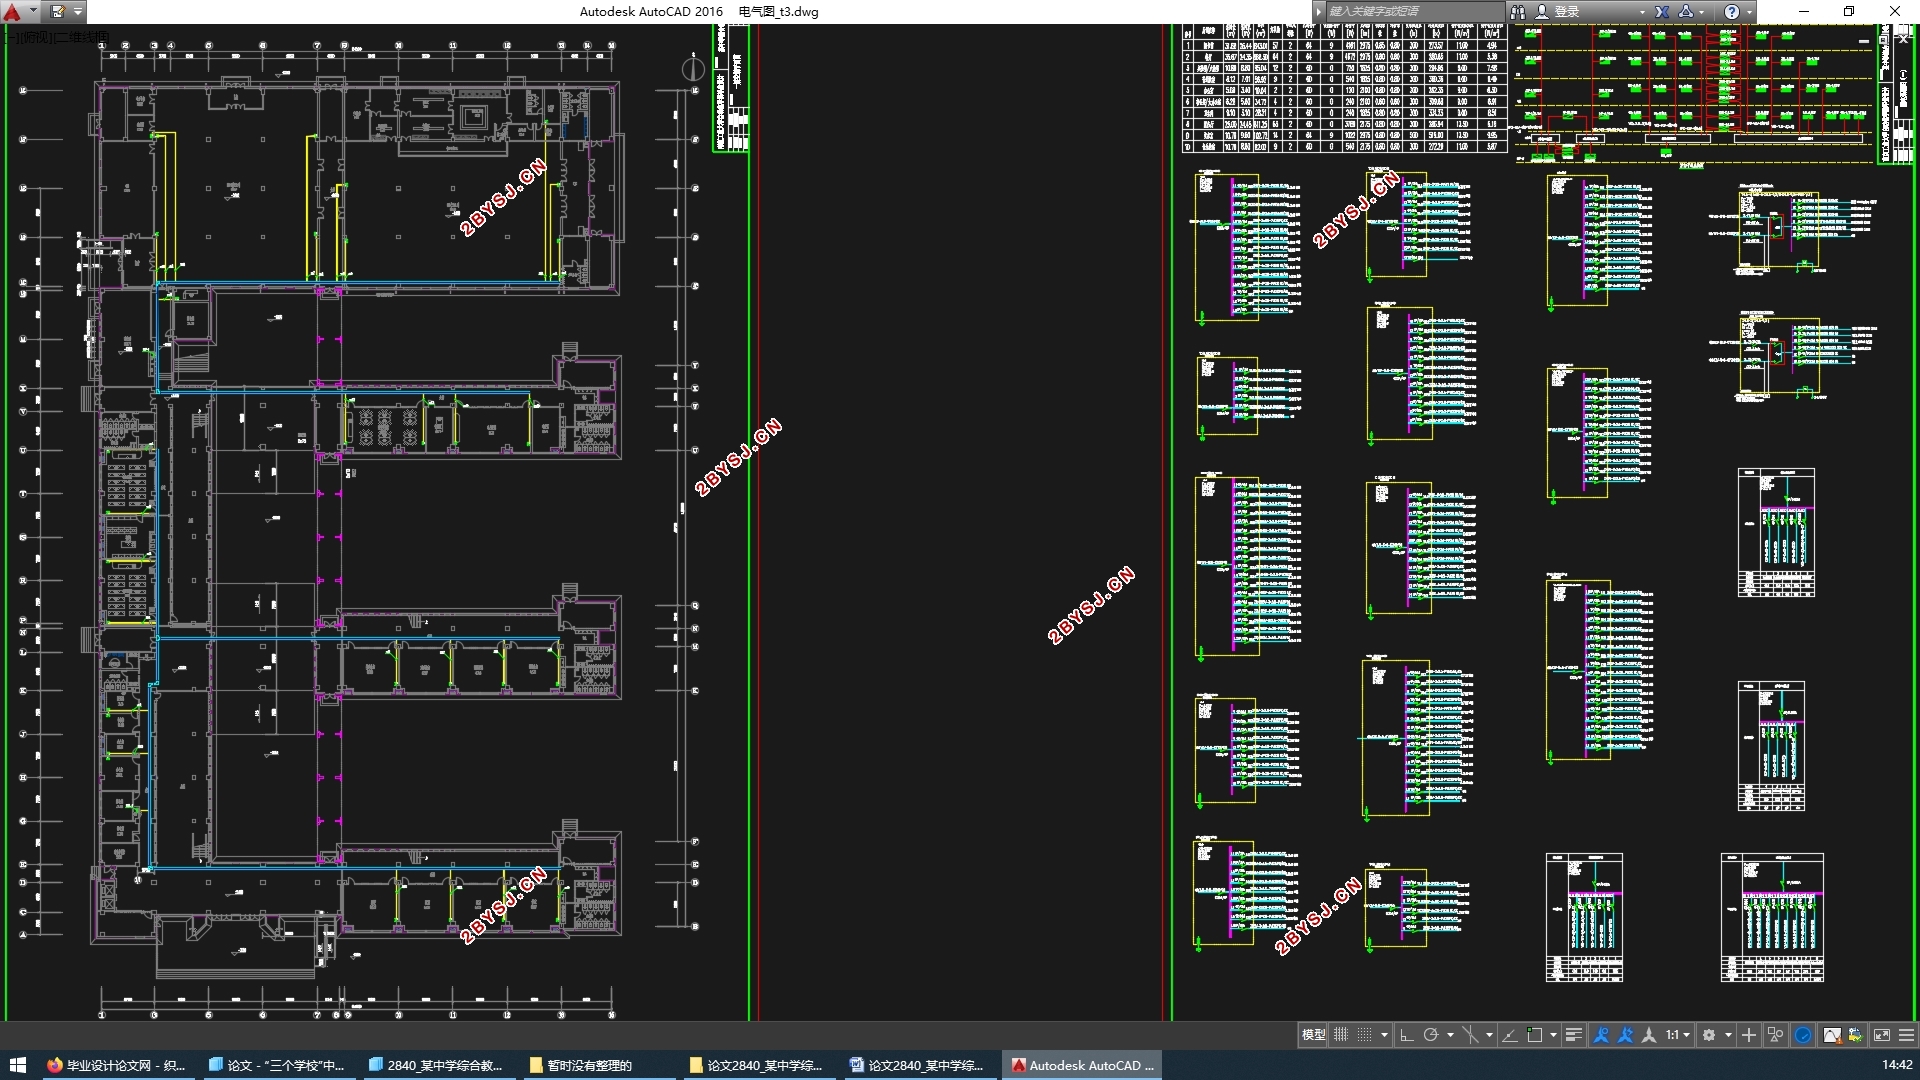Click the binoculars search icon
This screenshot has height=1080, width=1920.
click(x=1518, y=12)
